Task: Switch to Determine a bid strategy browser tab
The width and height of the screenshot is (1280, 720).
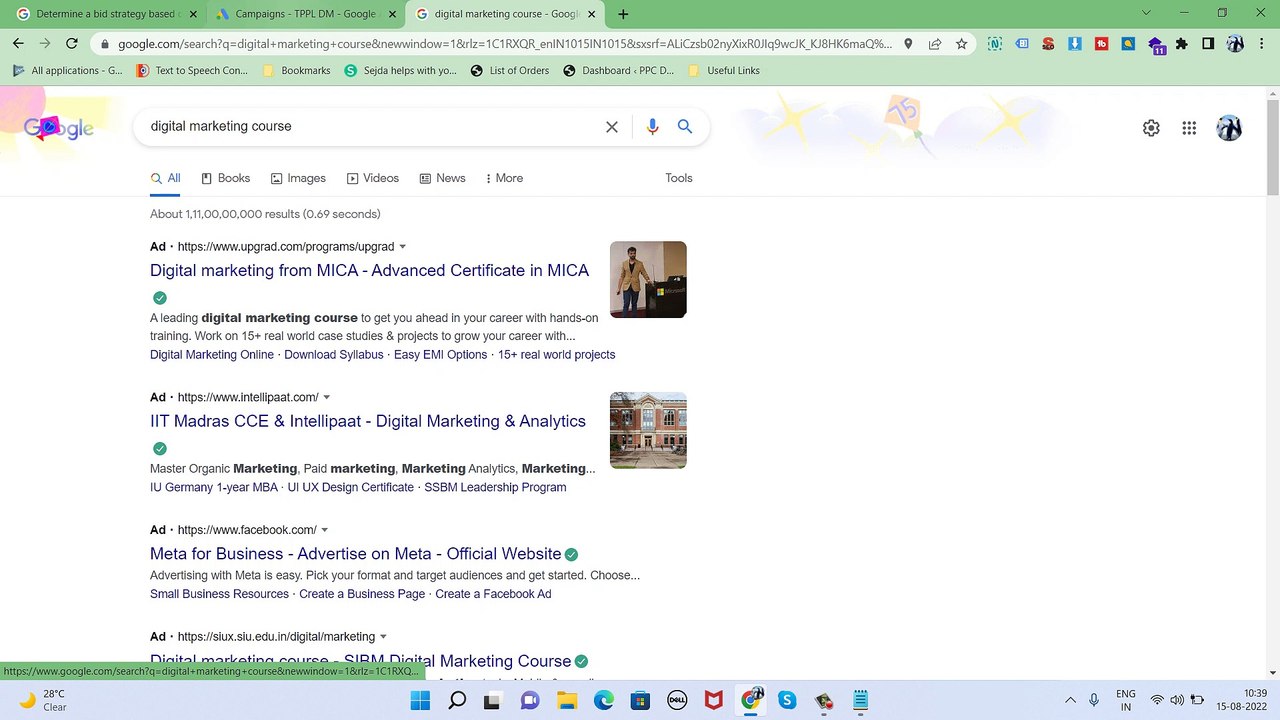Action: pos(105,14)
